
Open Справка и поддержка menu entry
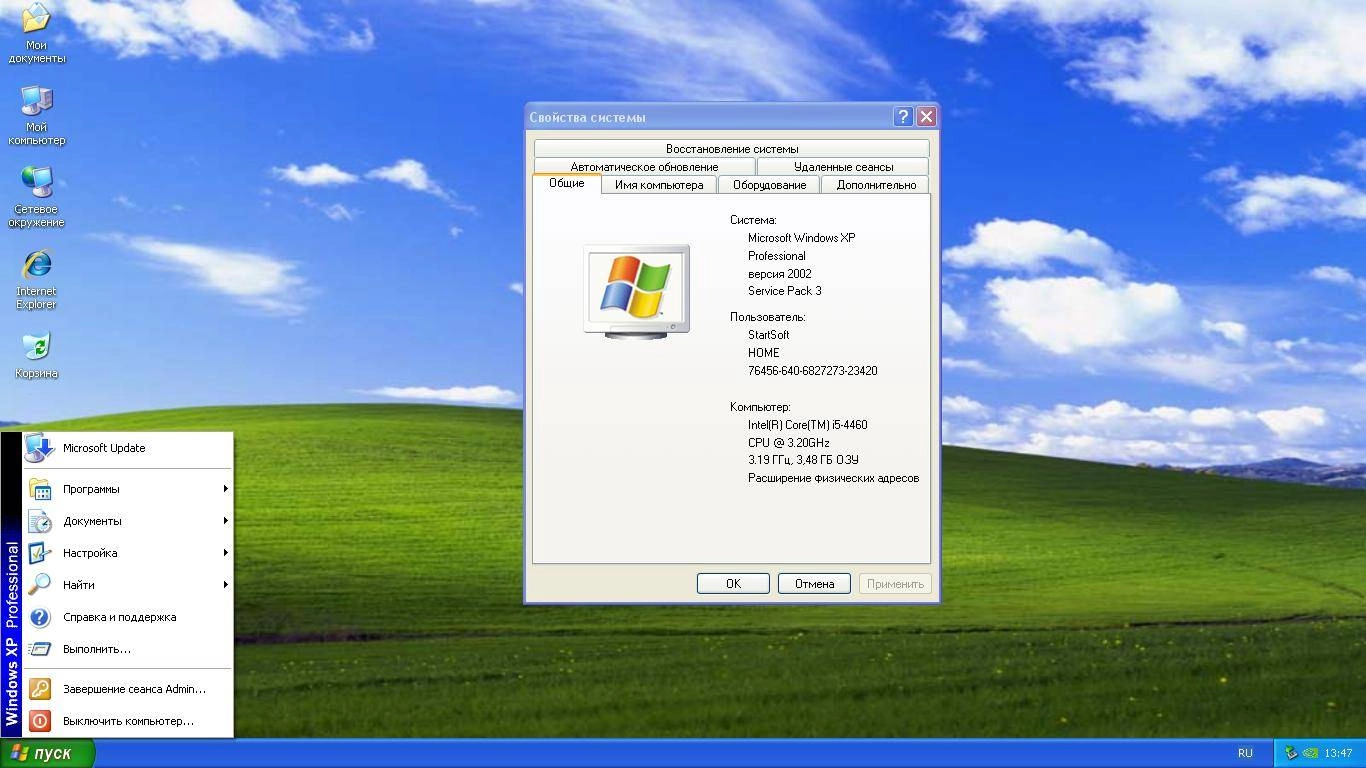point(128,617)
